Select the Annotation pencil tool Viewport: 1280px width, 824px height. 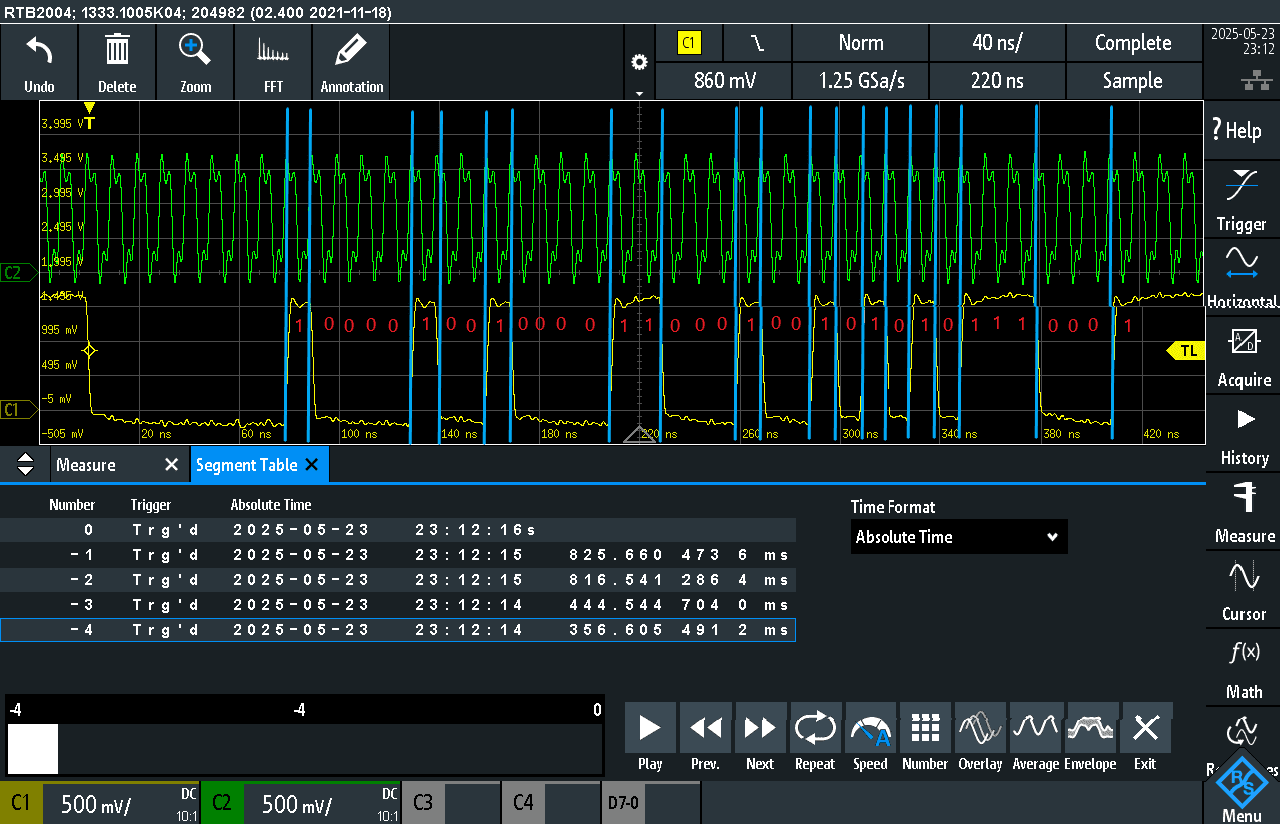tap(352, 62)
